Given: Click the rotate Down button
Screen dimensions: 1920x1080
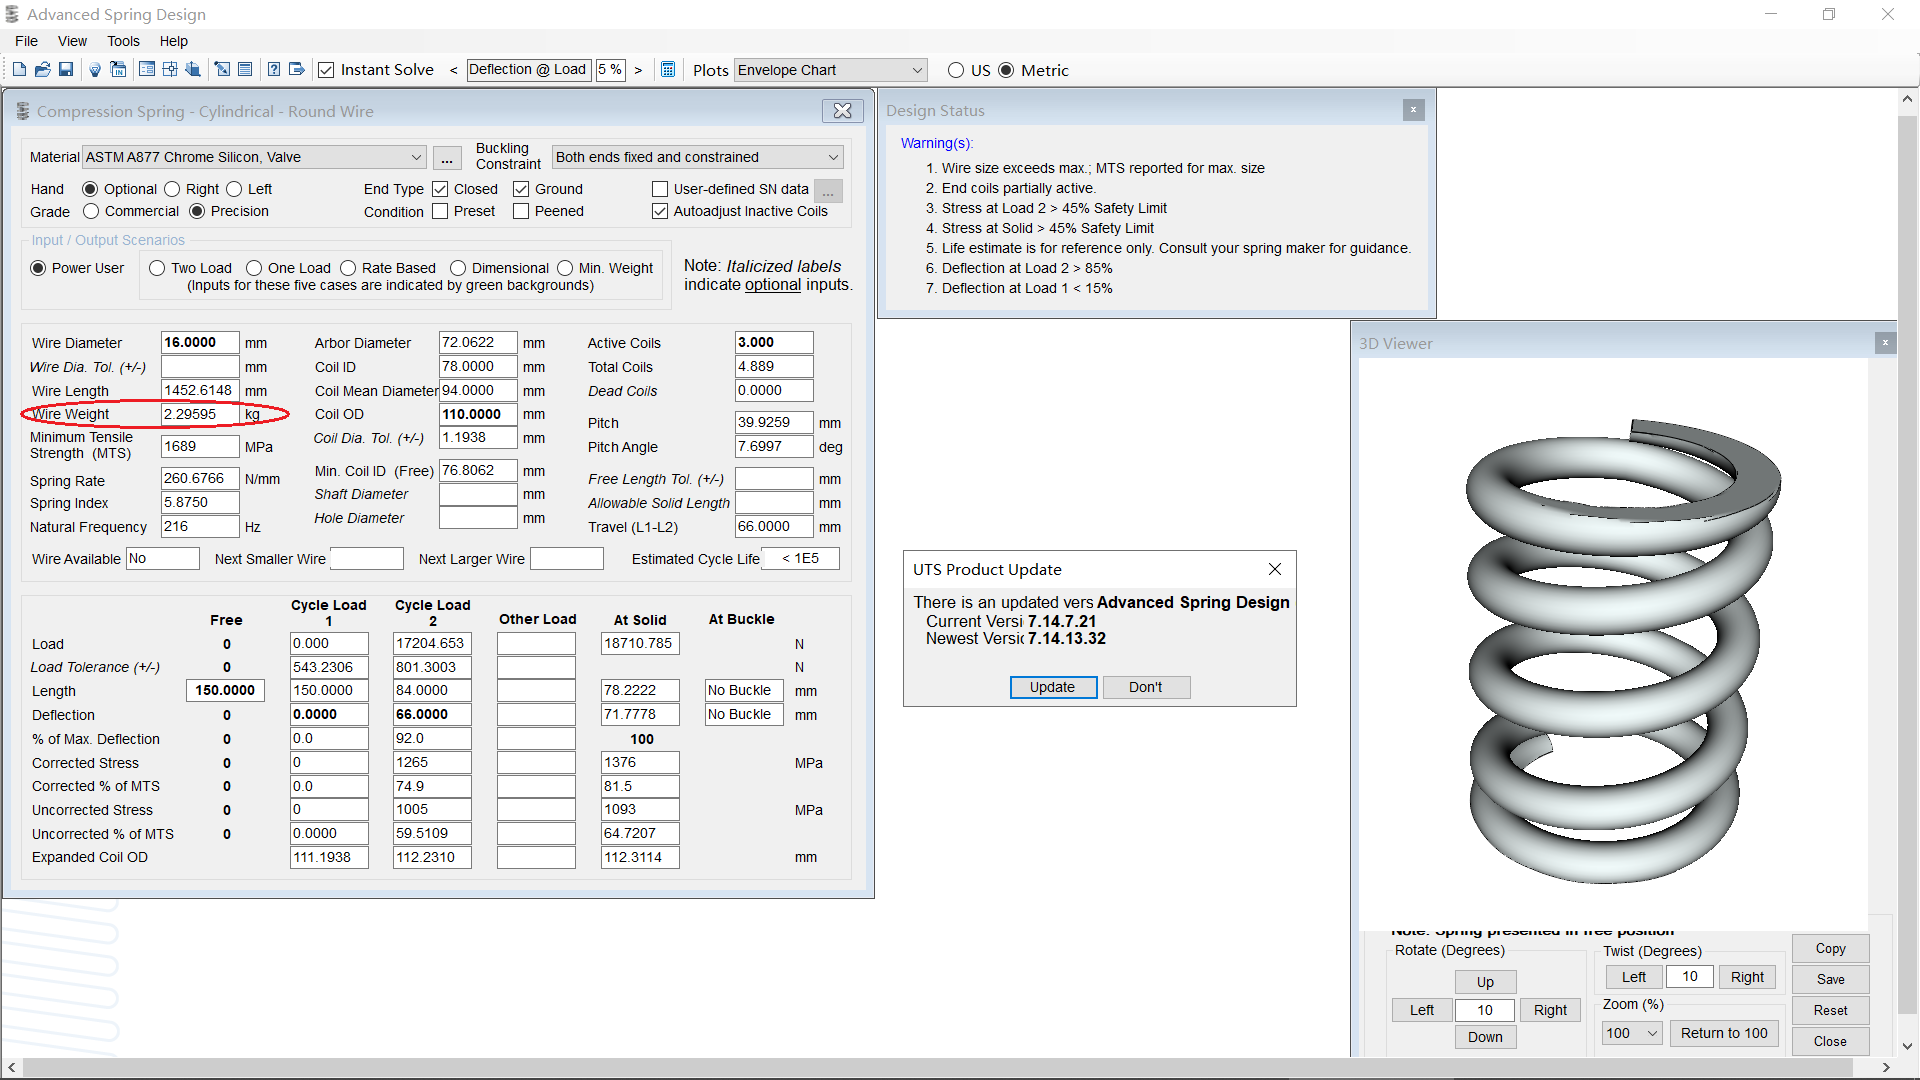Looking at the screenshot, I should 1485,1037.
